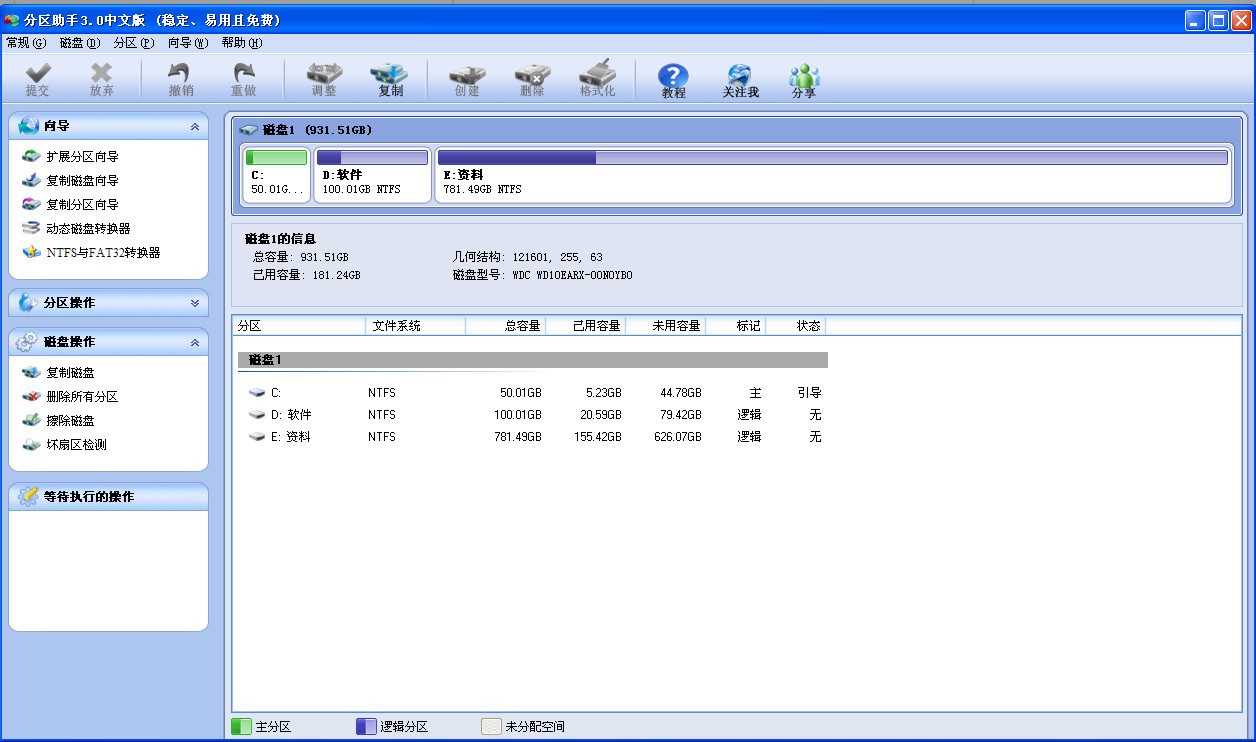Image resolution: width=1256 pixels, height=742 pixels.
Task: Open the 磁盘(D) menu
Action: click(80, 43)
